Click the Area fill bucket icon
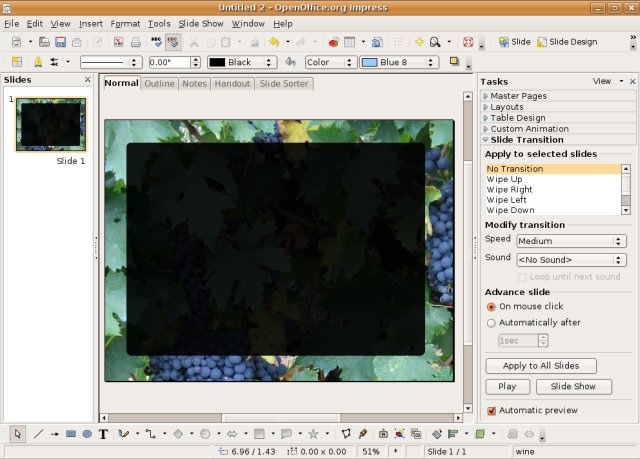Screen dimensions: 640x459 click(x=291, y=62)
